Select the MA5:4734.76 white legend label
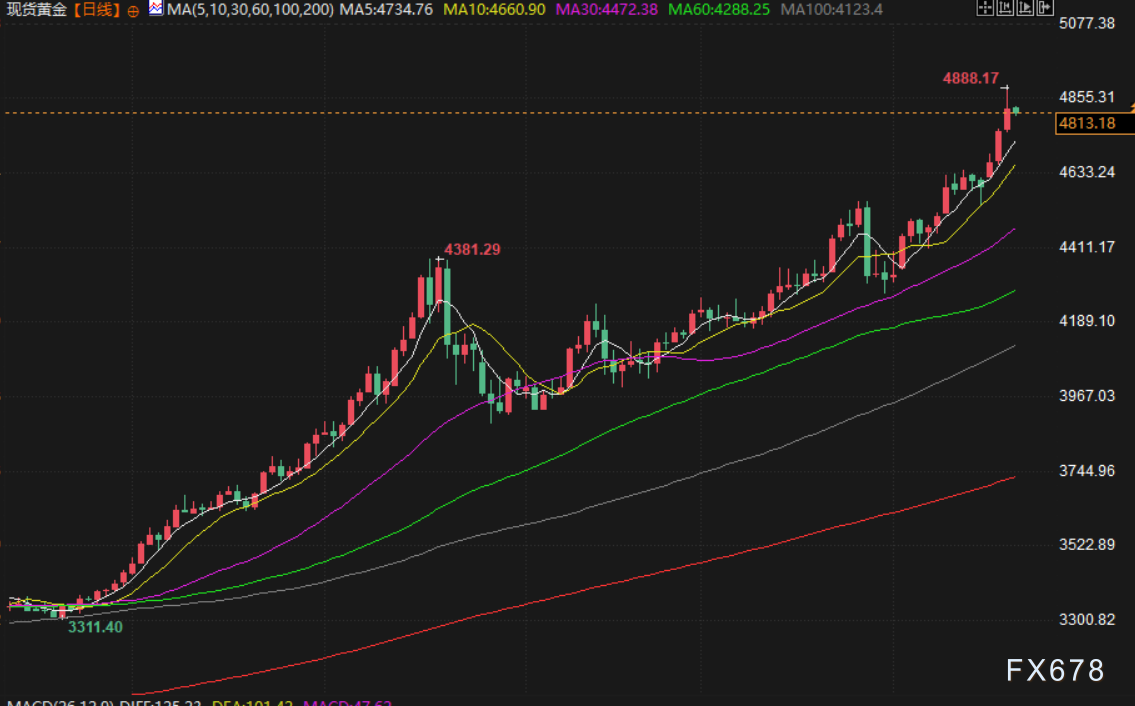 (386, 10)
